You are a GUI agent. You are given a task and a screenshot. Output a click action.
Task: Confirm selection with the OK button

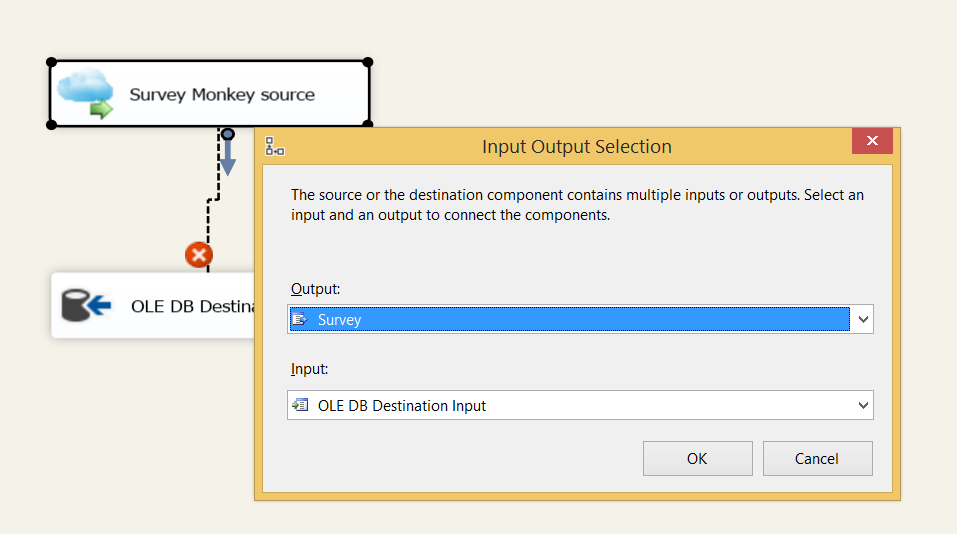698,458
